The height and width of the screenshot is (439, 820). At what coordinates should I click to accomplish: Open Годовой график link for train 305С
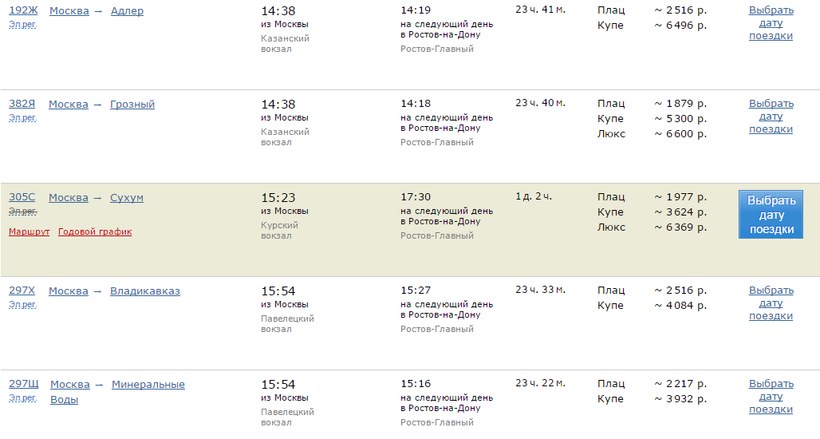tap(95, 232)
